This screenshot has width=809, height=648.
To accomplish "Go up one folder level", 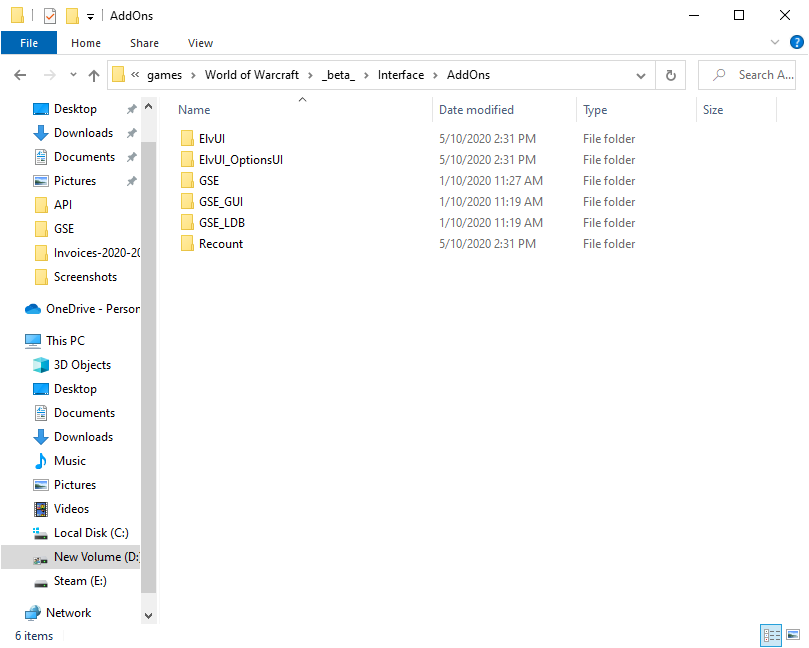I will pyautogui.click(x=93, y=75).
